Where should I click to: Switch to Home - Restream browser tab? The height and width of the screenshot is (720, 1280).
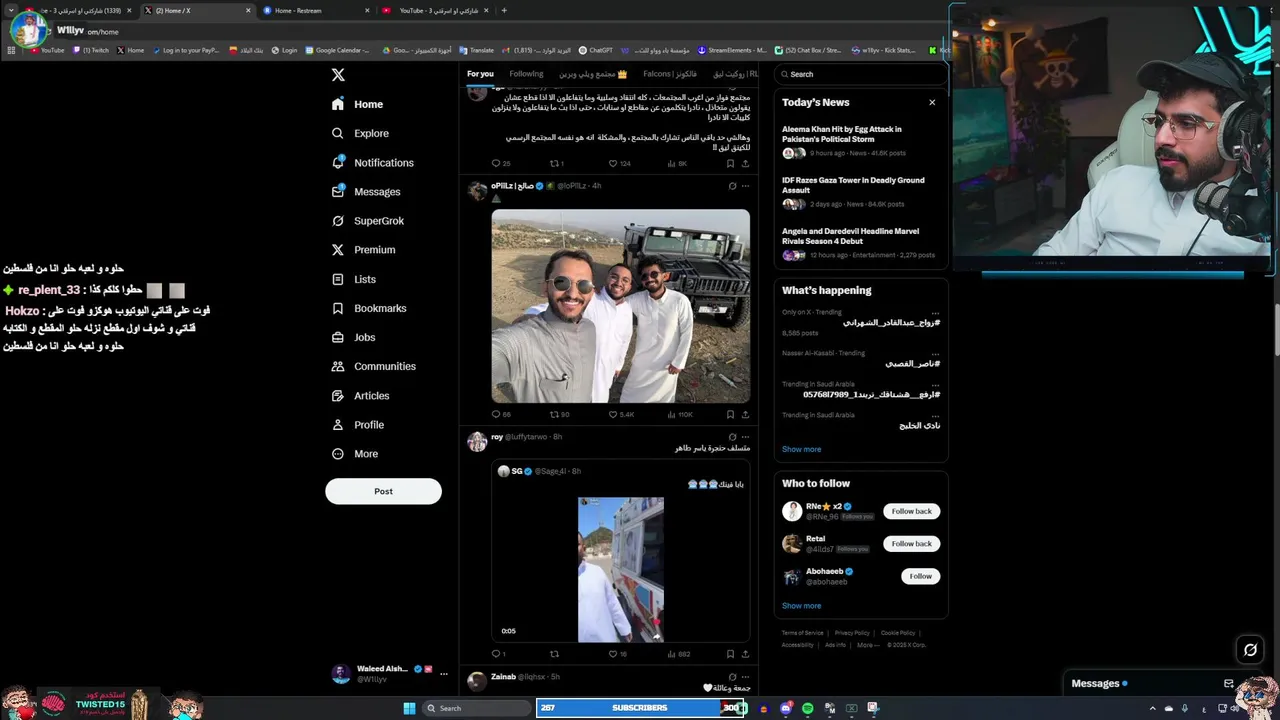pyautogui.click(x=315, y=10)
